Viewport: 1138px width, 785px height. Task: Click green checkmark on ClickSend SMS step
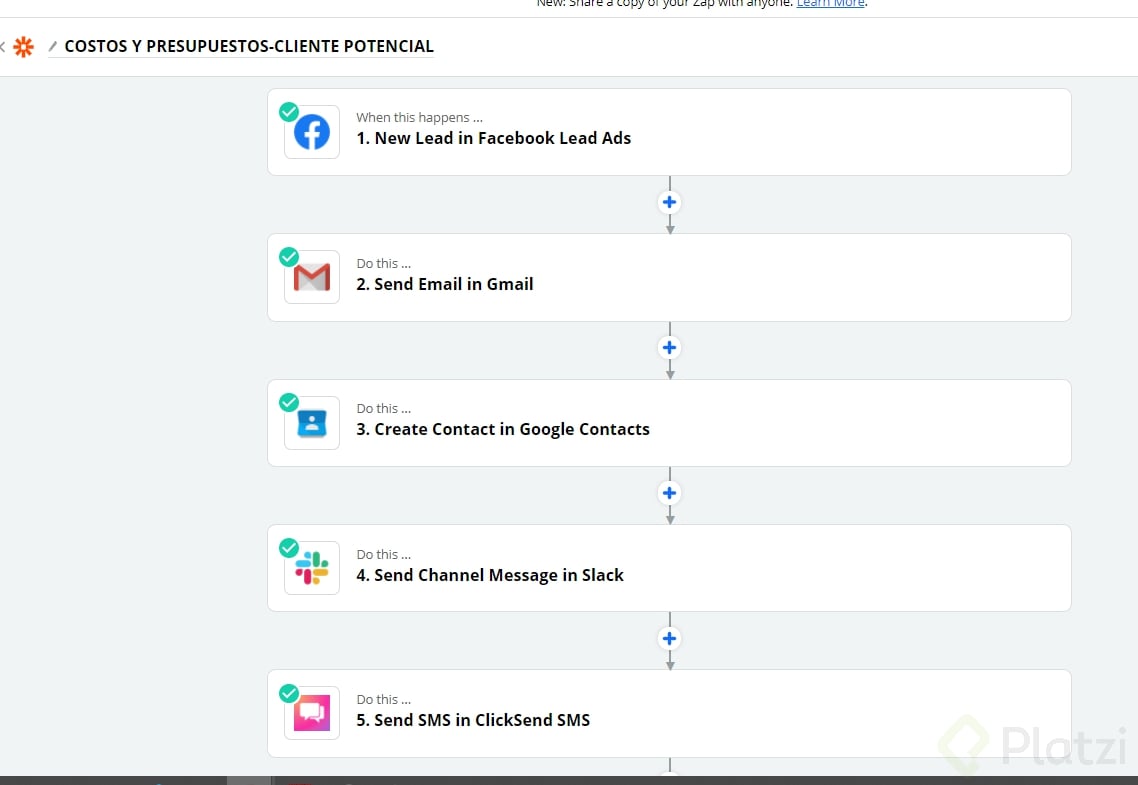pos(289,693)
